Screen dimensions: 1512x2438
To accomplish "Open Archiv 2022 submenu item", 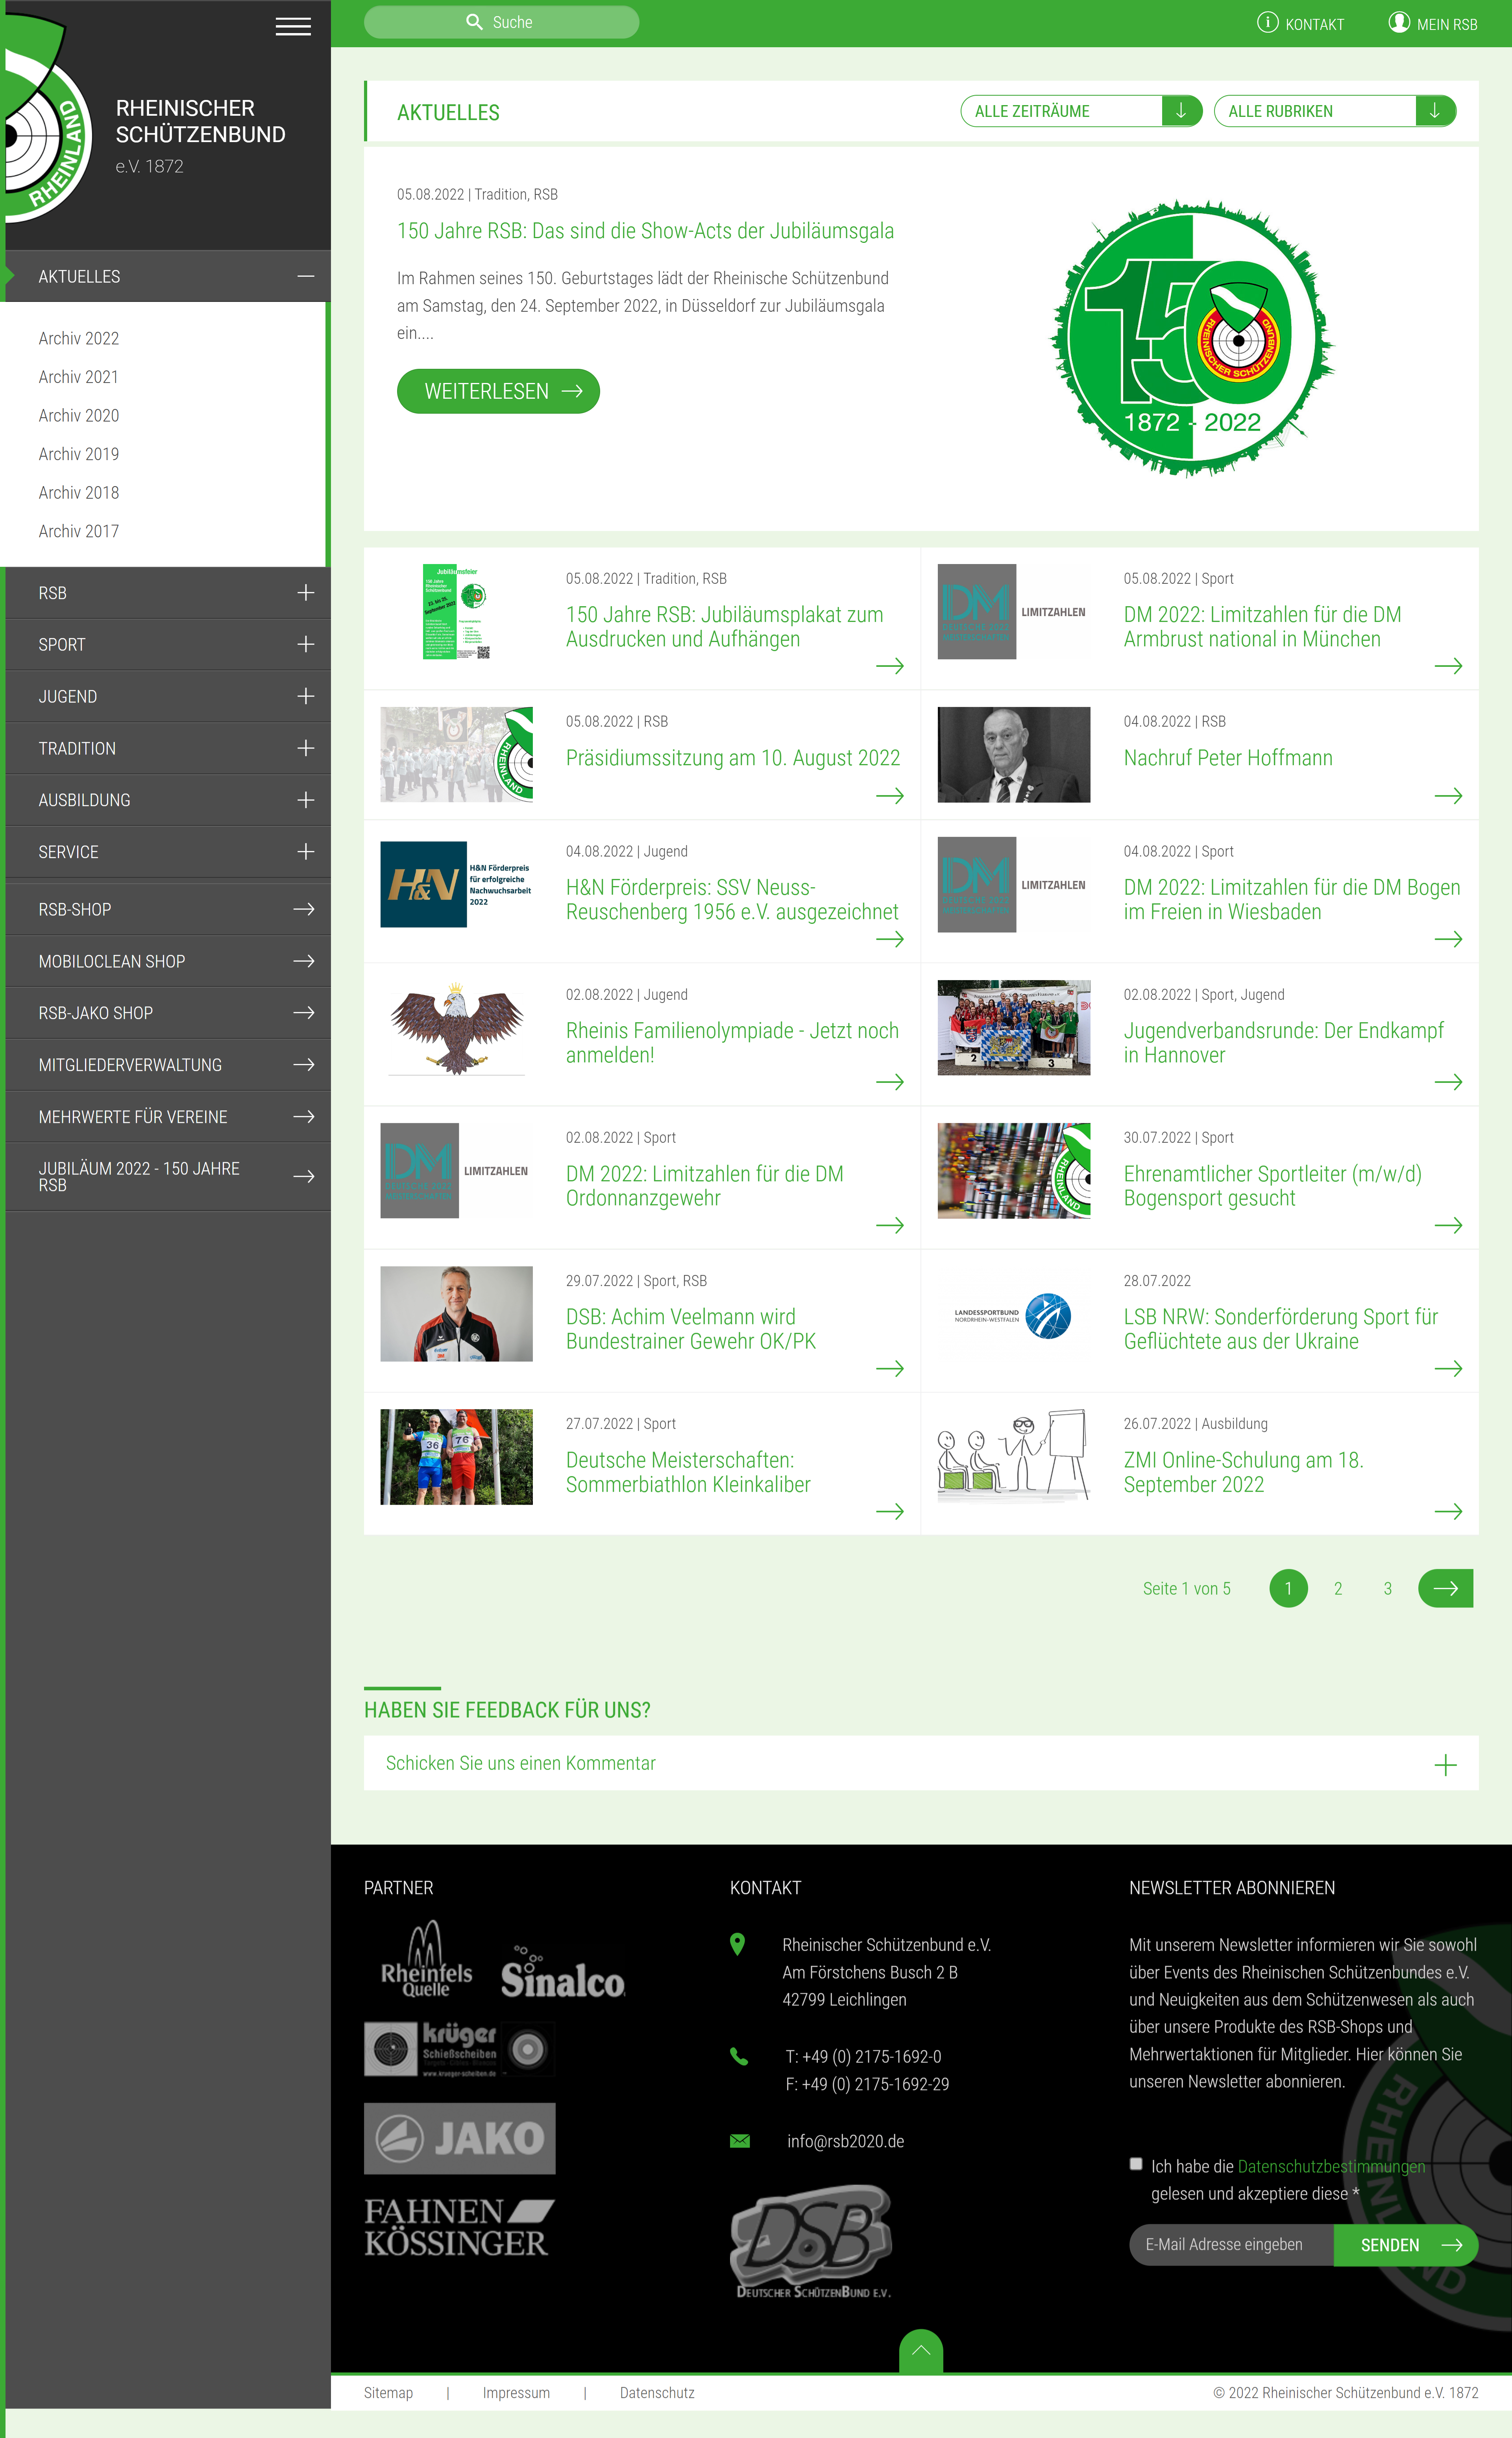I will pos(79,338).
